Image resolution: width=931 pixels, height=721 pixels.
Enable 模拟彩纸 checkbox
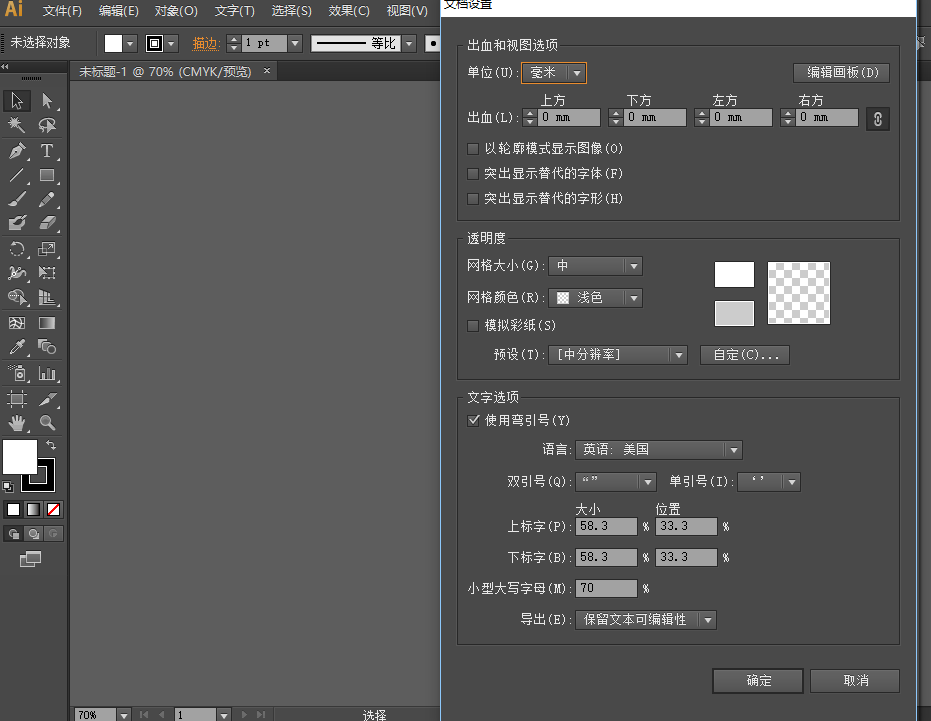[473, 325]
